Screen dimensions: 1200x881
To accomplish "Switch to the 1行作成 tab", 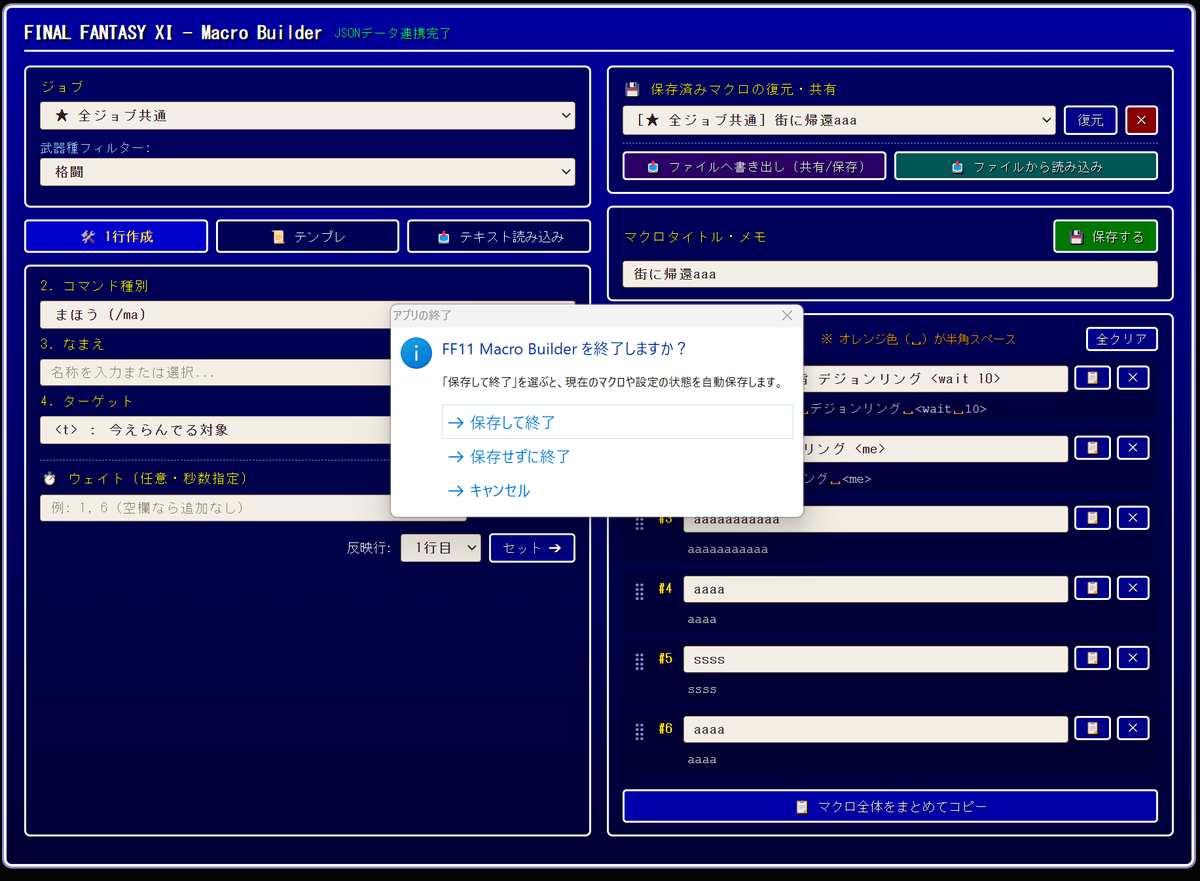I will click(116, 237).
